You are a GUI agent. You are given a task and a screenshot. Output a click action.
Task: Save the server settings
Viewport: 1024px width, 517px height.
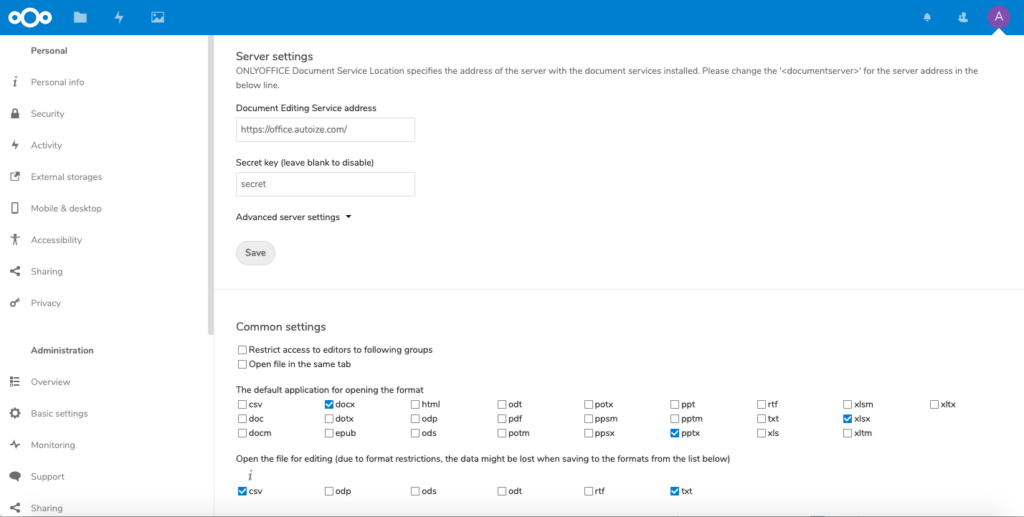(x=255, y=253)
